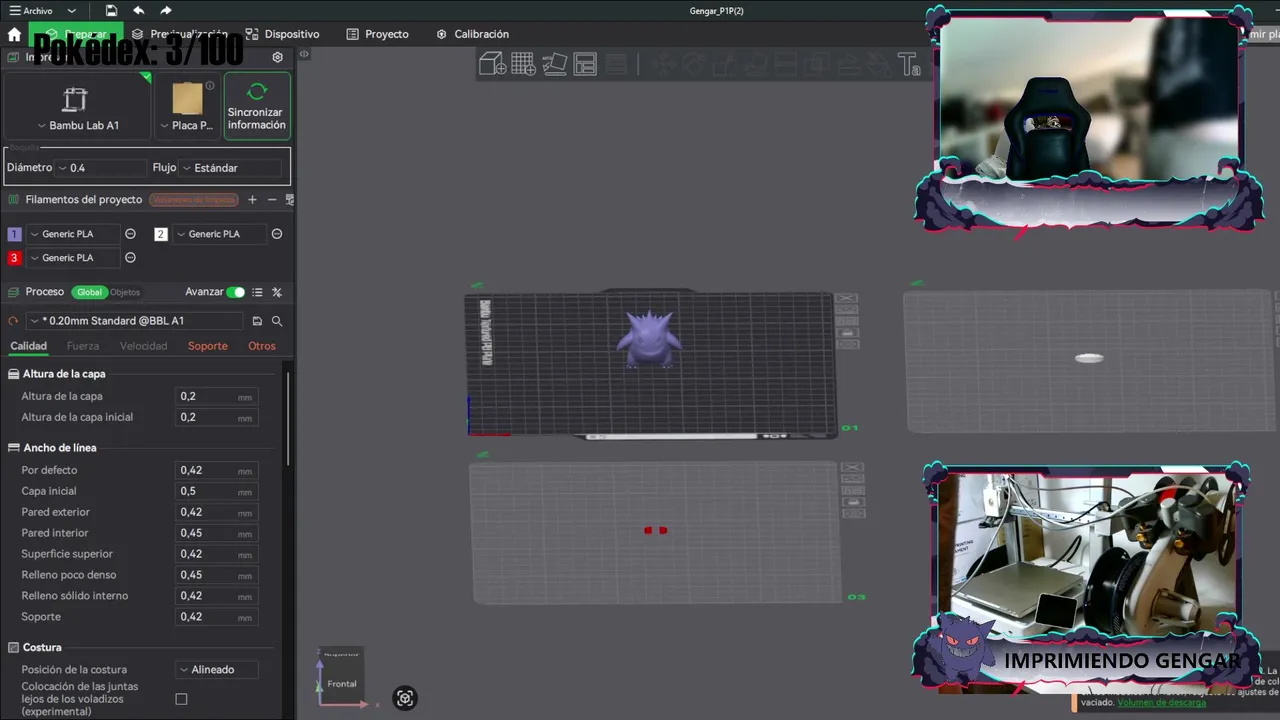Click the filament settings icon next to minus
The width and height of the screenshot is (1280, 720).
(x=289, y=200)
